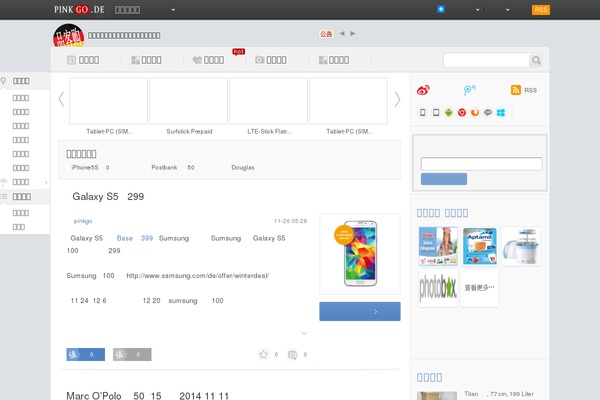Click the orange RSS button in top bar

(541, 10)
